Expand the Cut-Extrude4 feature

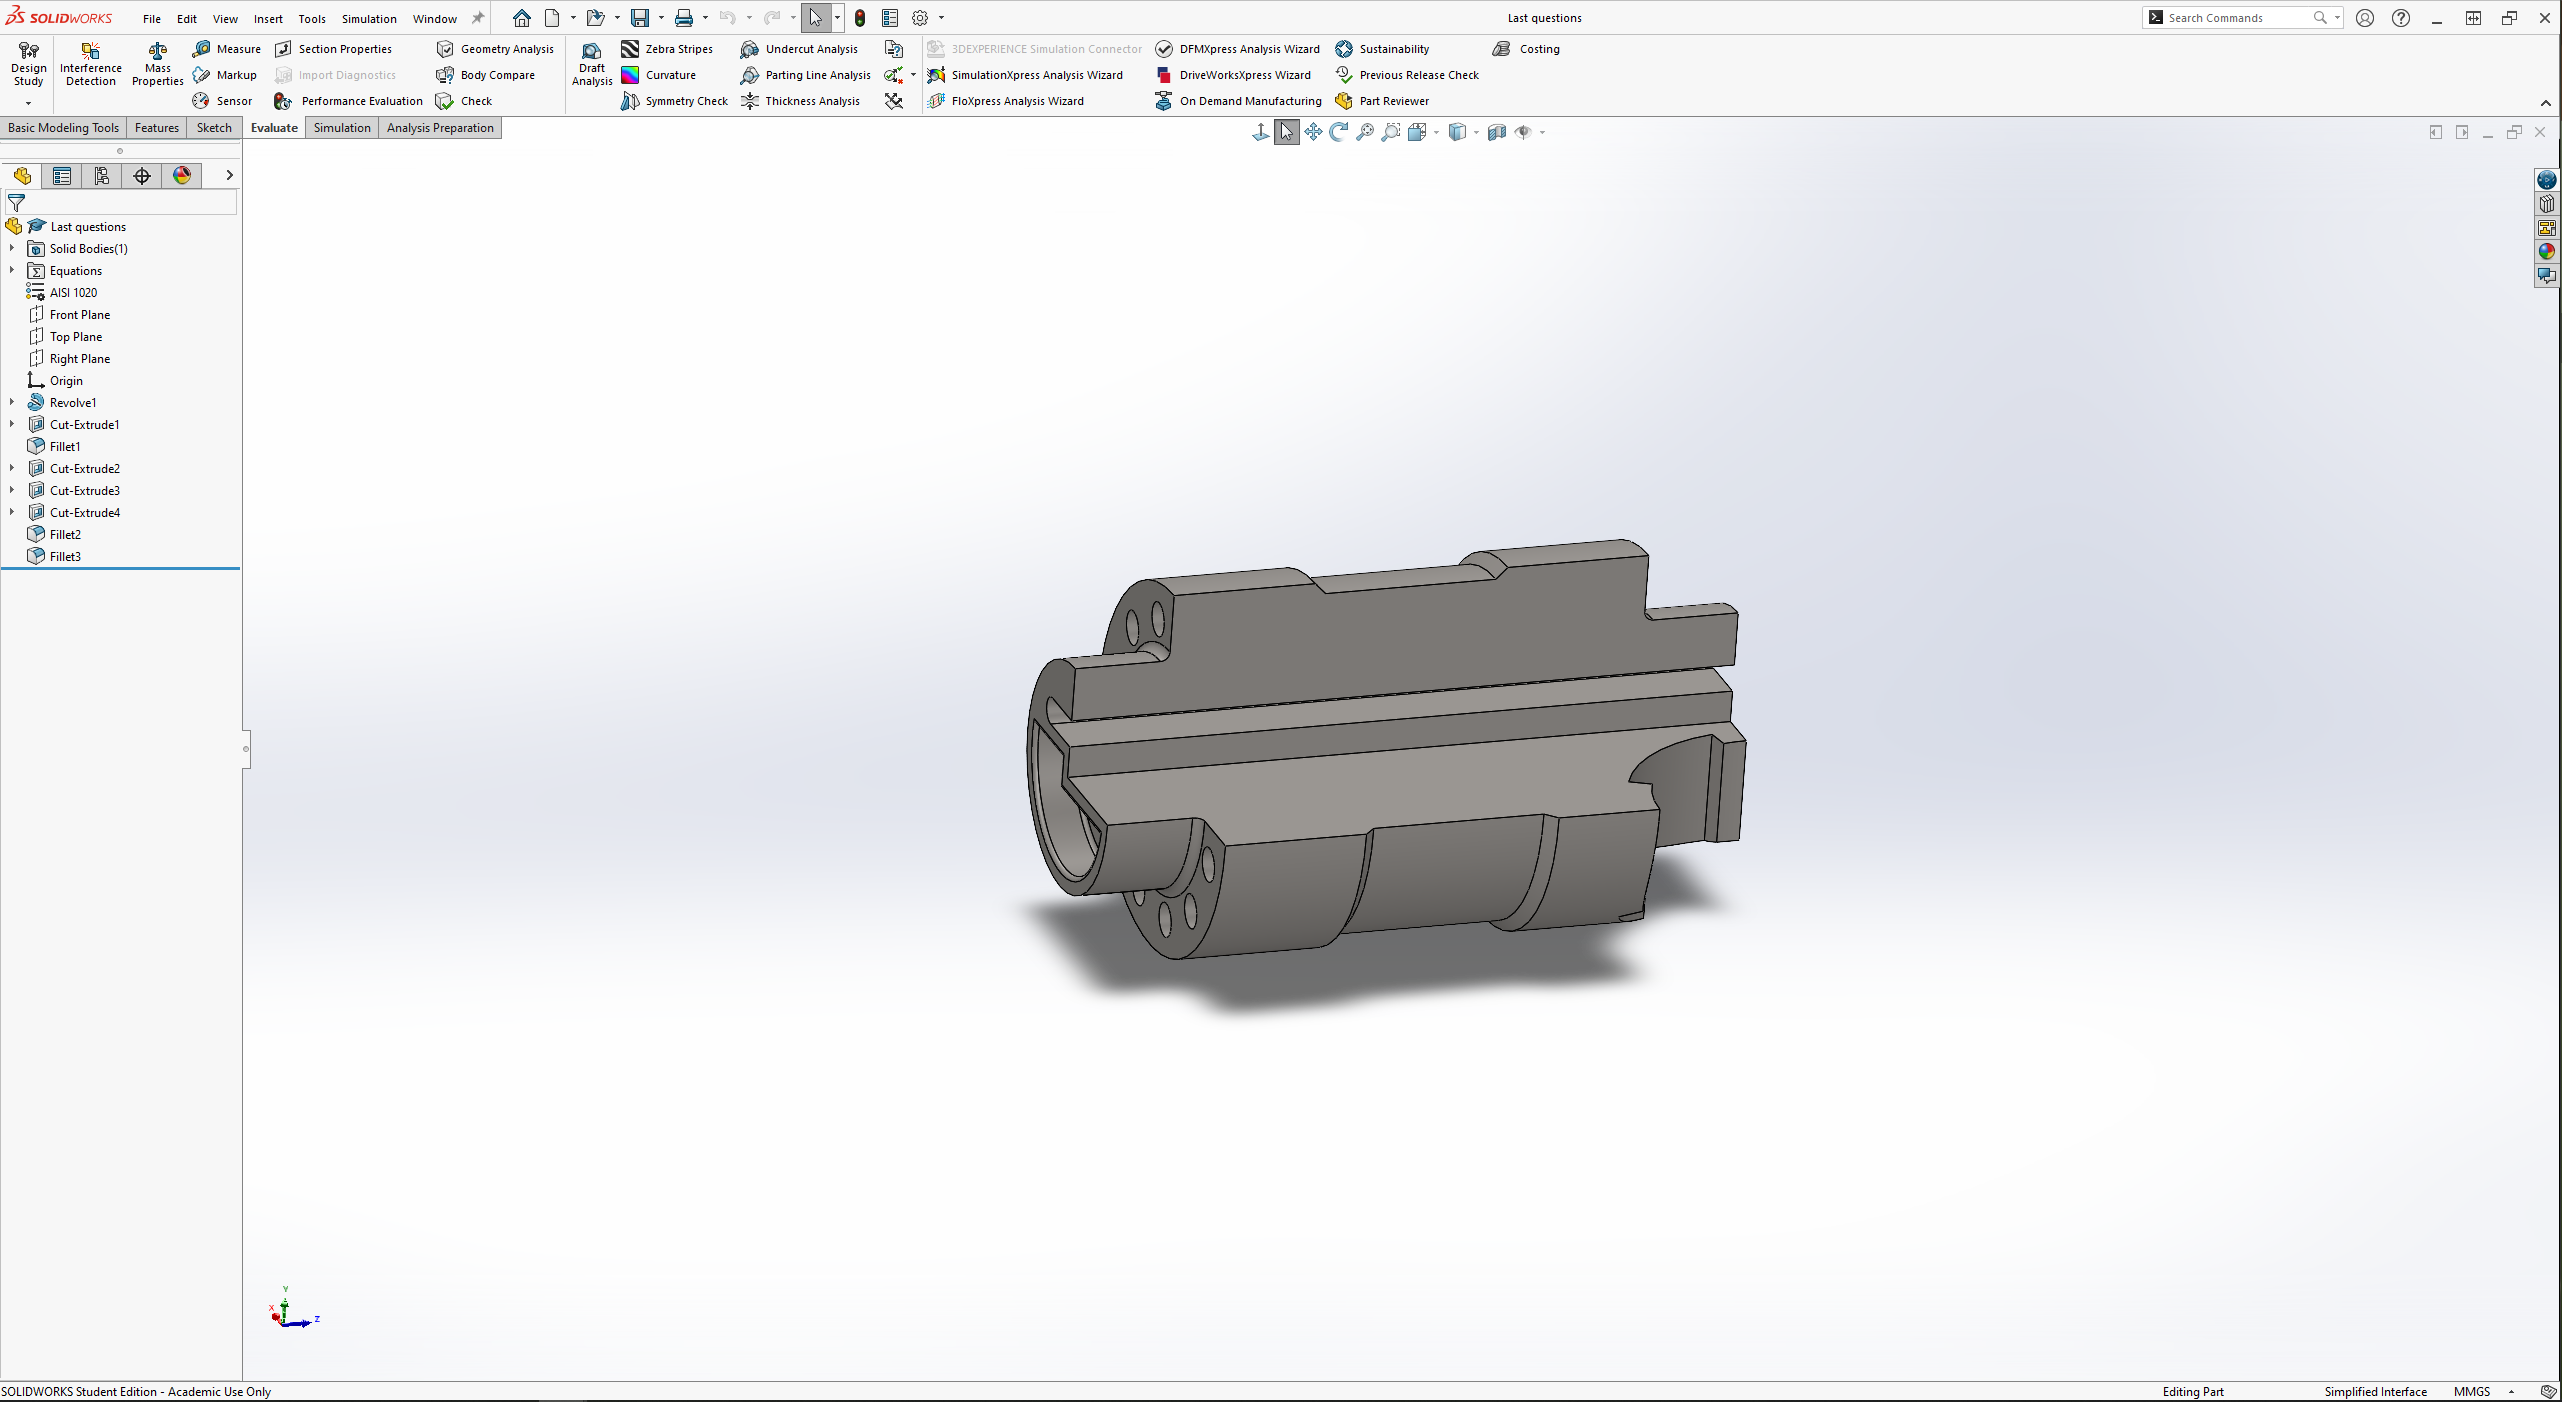[x=12, y=512]
